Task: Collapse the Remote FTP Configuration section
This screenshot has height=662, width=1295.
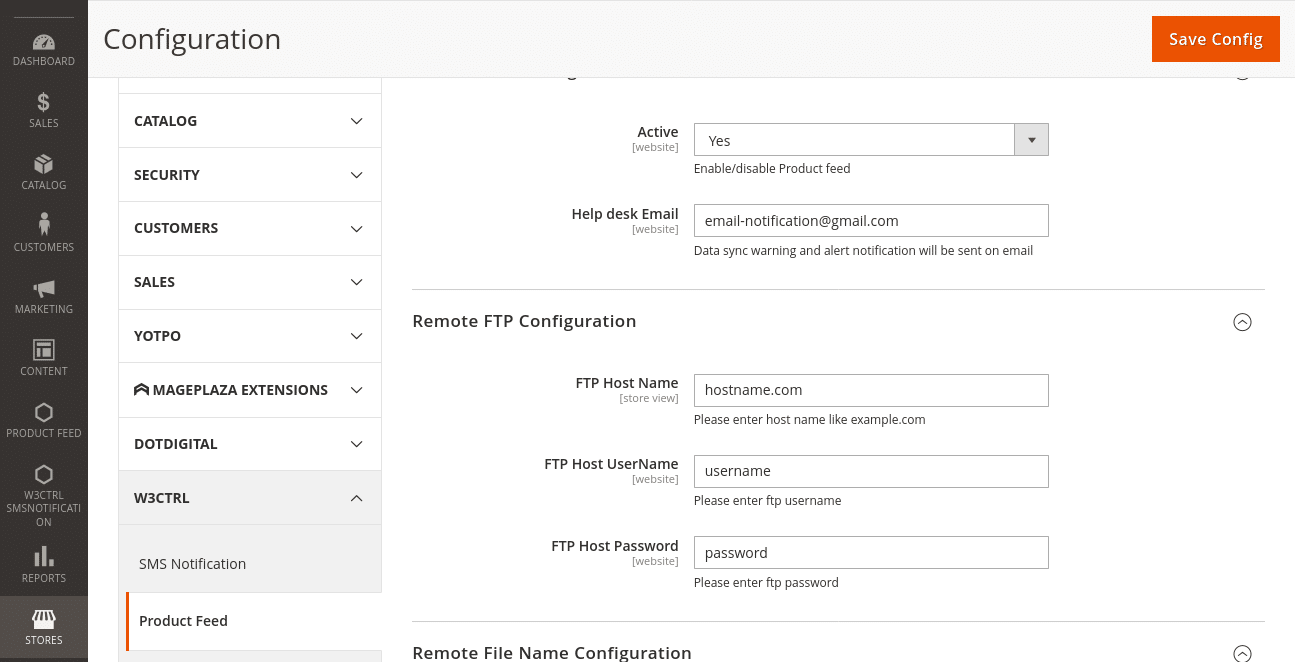Action: (1242, 322)
